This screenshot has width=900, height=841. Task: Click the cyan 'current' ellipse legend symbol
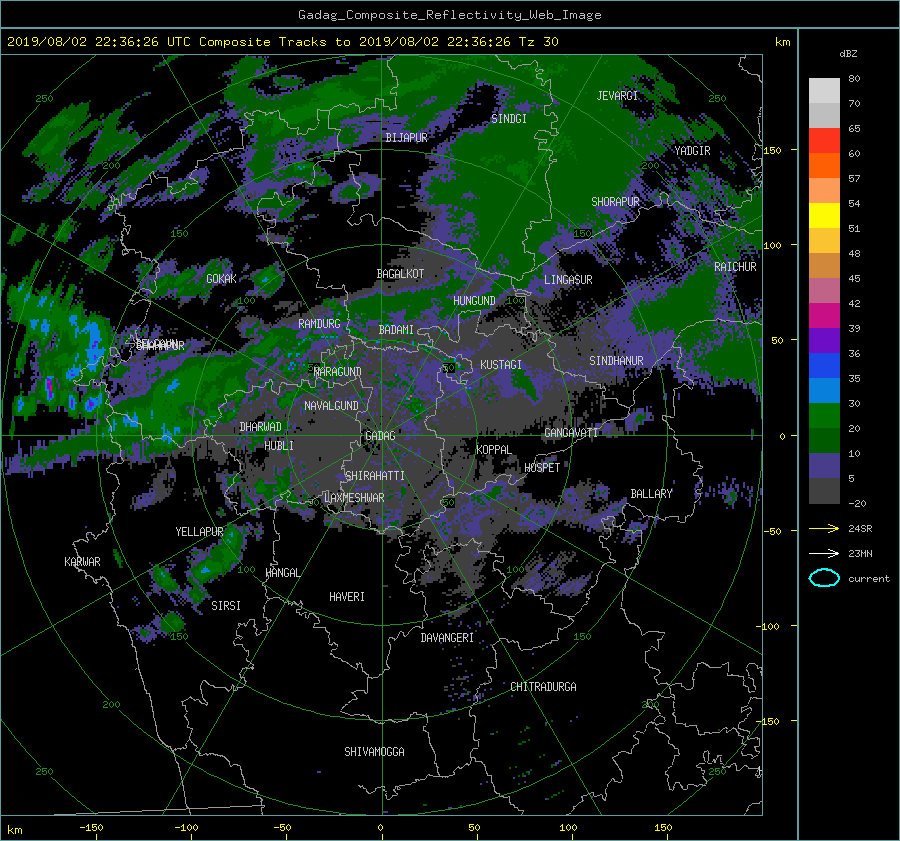824,578
